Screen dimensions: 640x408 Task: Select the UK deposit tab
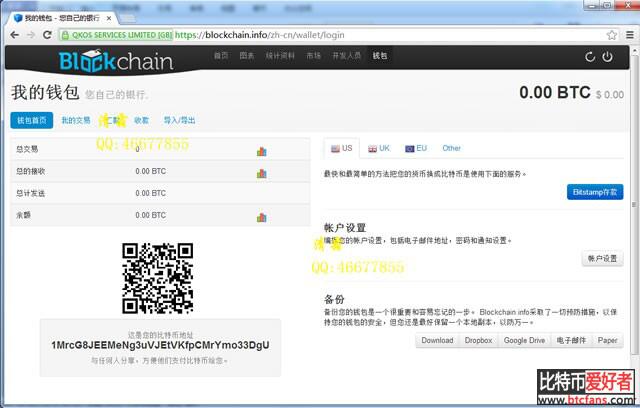click(x=379, y=148)
